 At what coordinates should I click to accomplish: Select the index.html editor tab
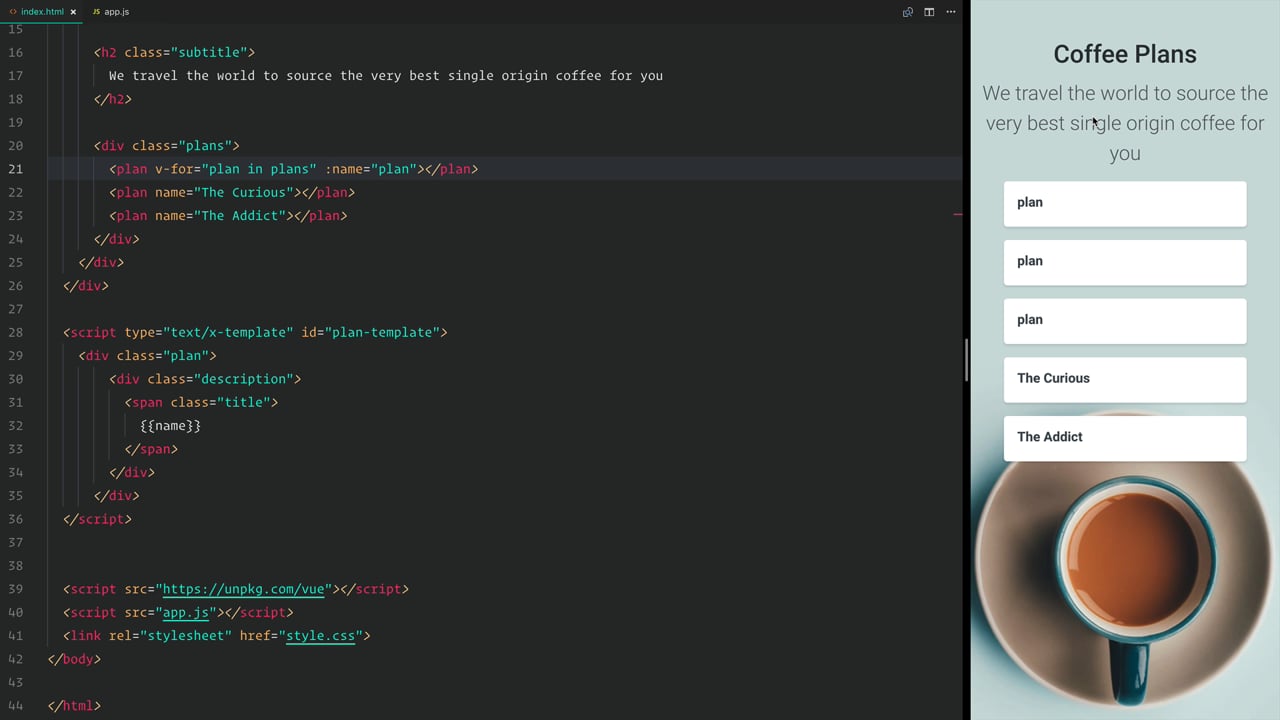point(42,12)
